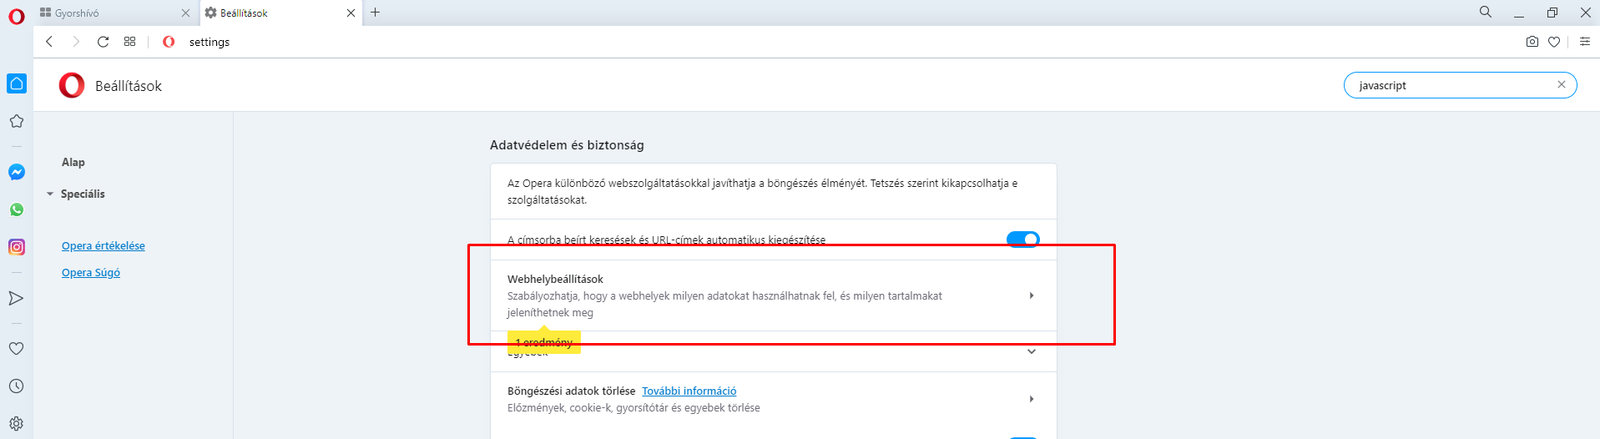Open History clock icon in sidebar
The image size is (1600, 439).
[16, 386]
